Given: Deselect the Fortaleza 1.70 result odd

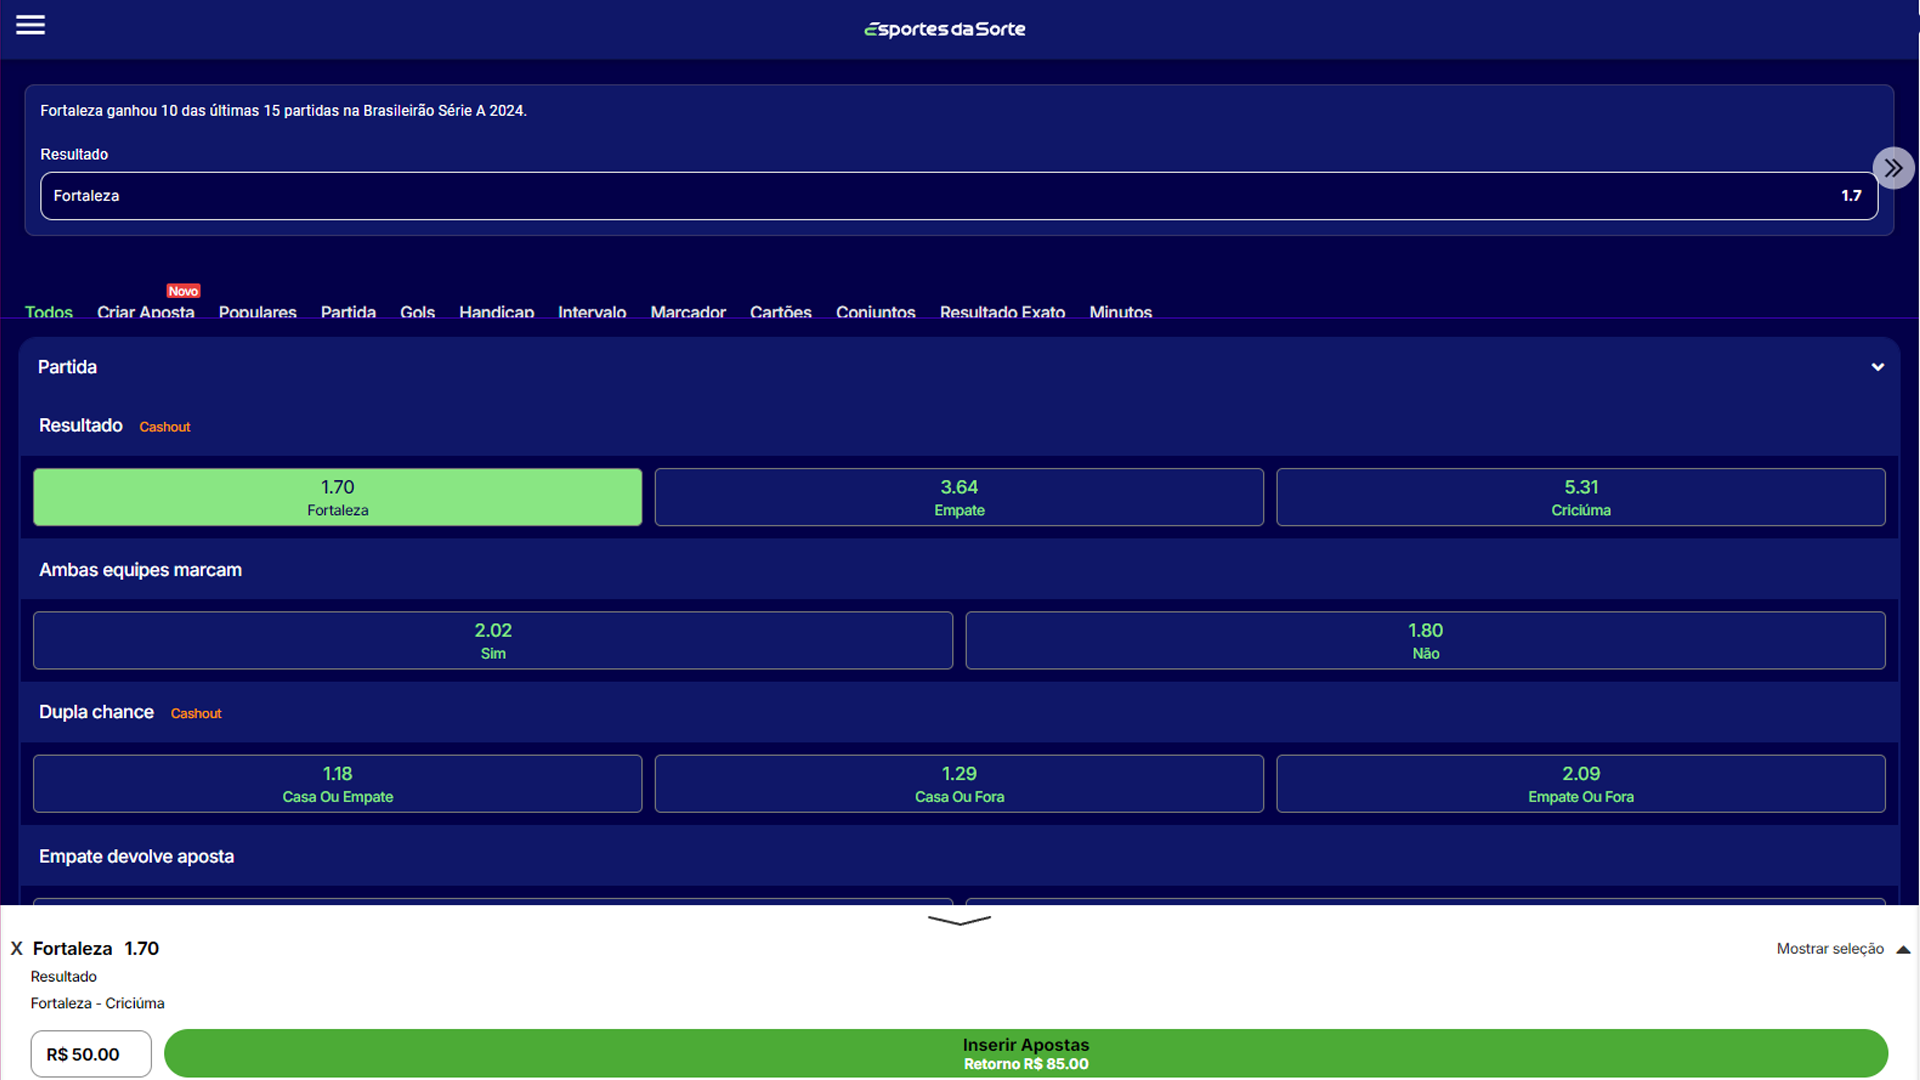Looking at the screenshot, I should point(338,497).
